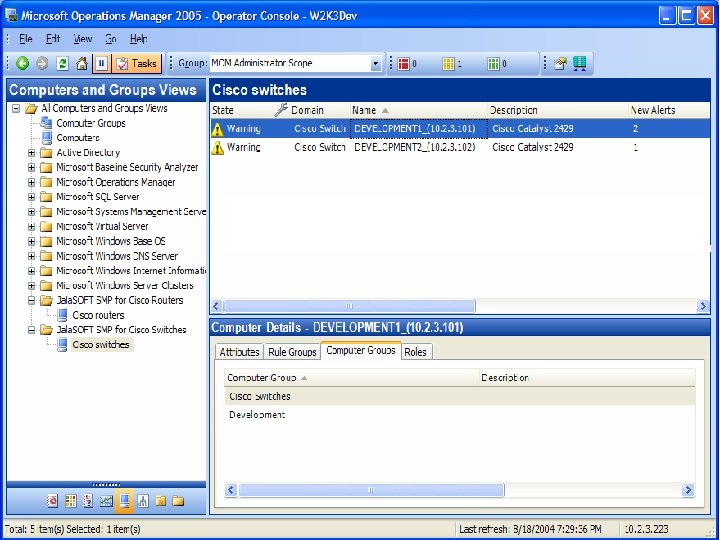Image resolution: width=720 pixels, height=540 pixels.
Task: Expand the Active Directory folder
Action: pos(31,152)
